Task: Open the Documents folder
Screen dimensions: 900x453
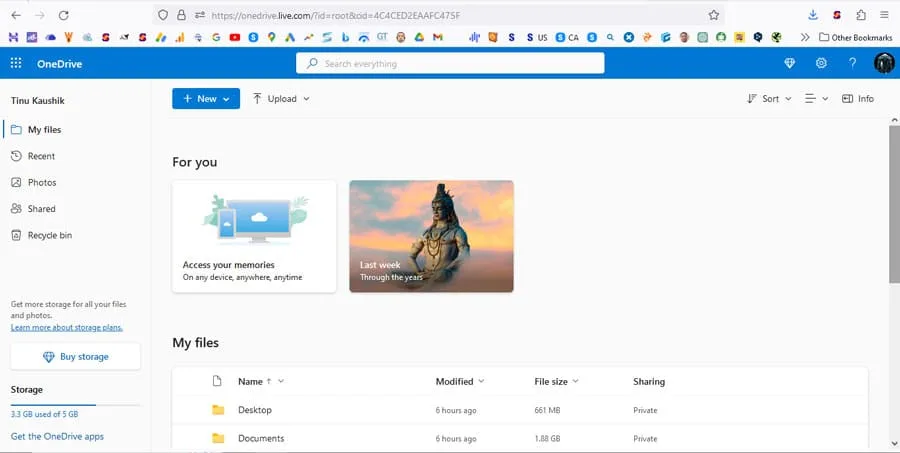Action: tap(261, 438)
